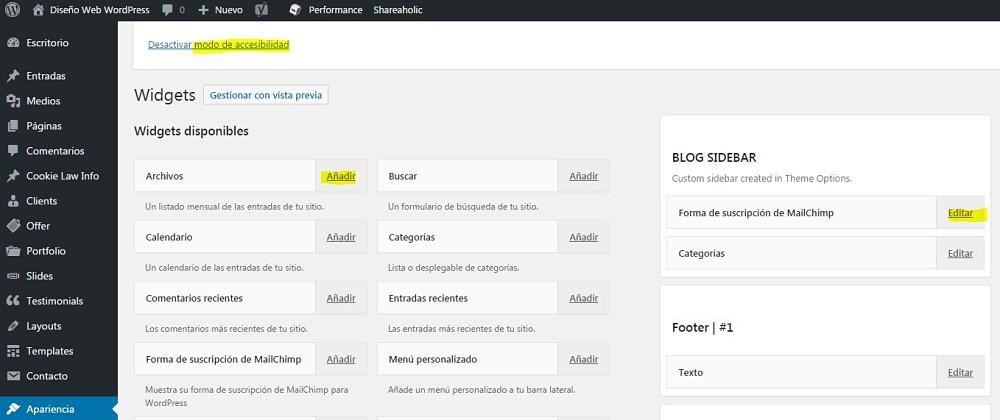Click the WordPress logo icon
This screenshot has width=1000, height=420.
coord(13,10)
